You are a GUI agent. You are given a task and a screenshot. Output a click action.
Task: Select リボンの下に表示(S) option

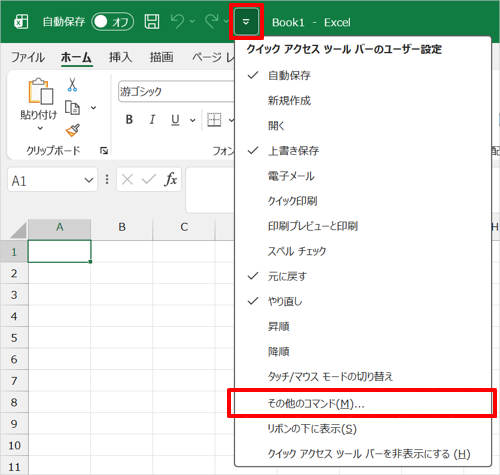click(x=363, y=429)
